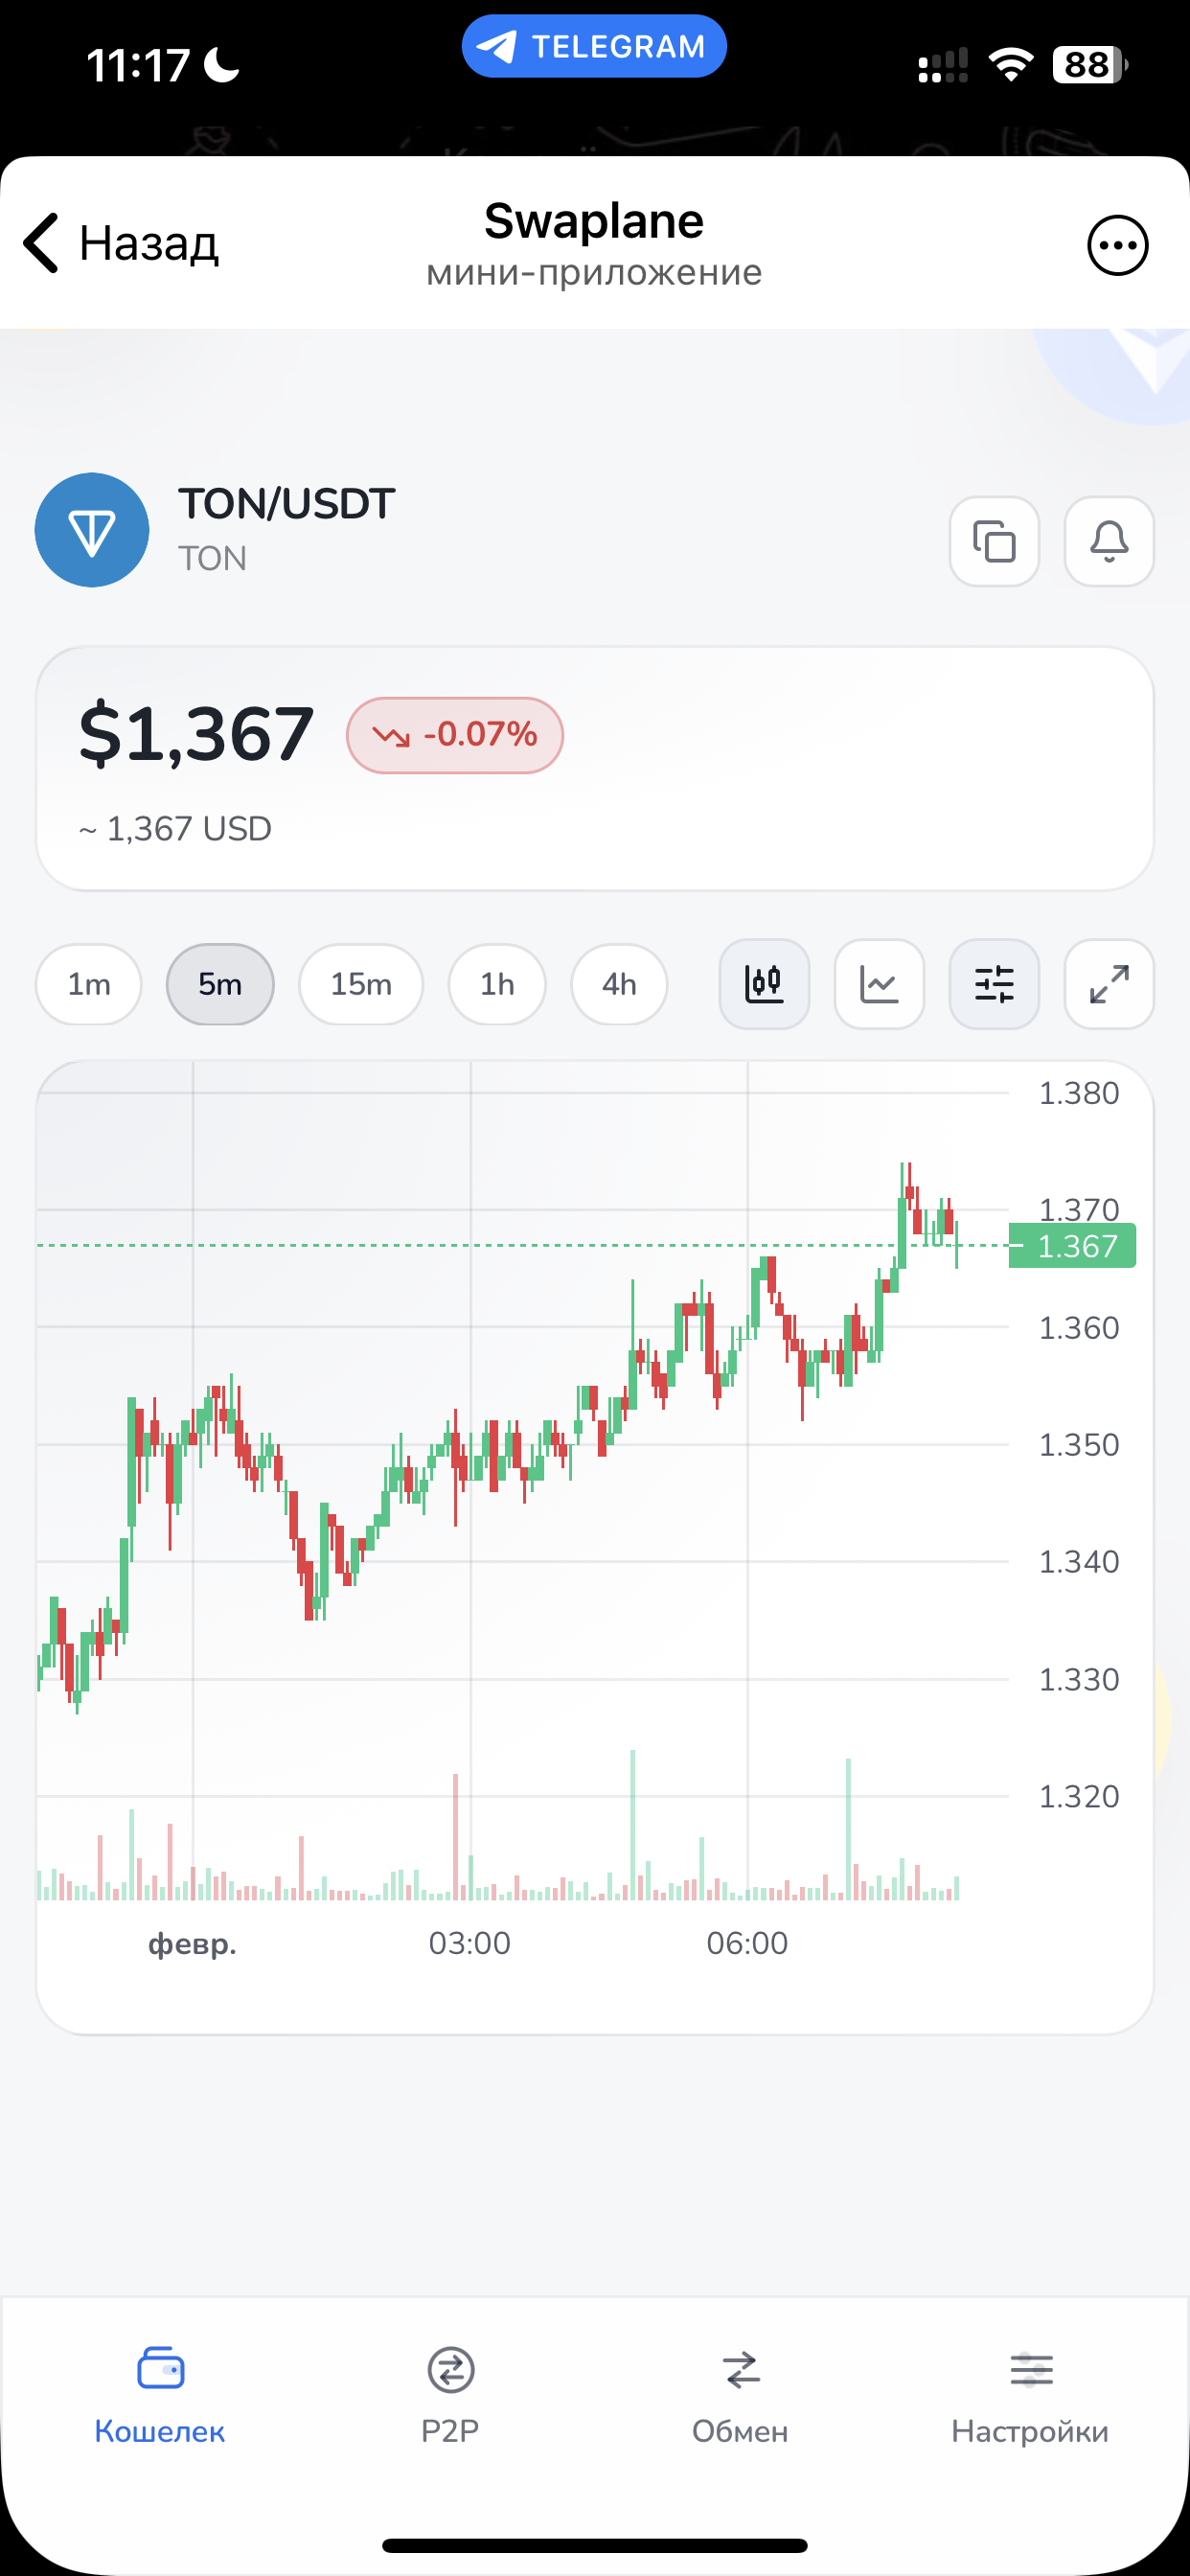Tap the bell price alert icon
The image size is (1190, 2576).
[1108, 542]
